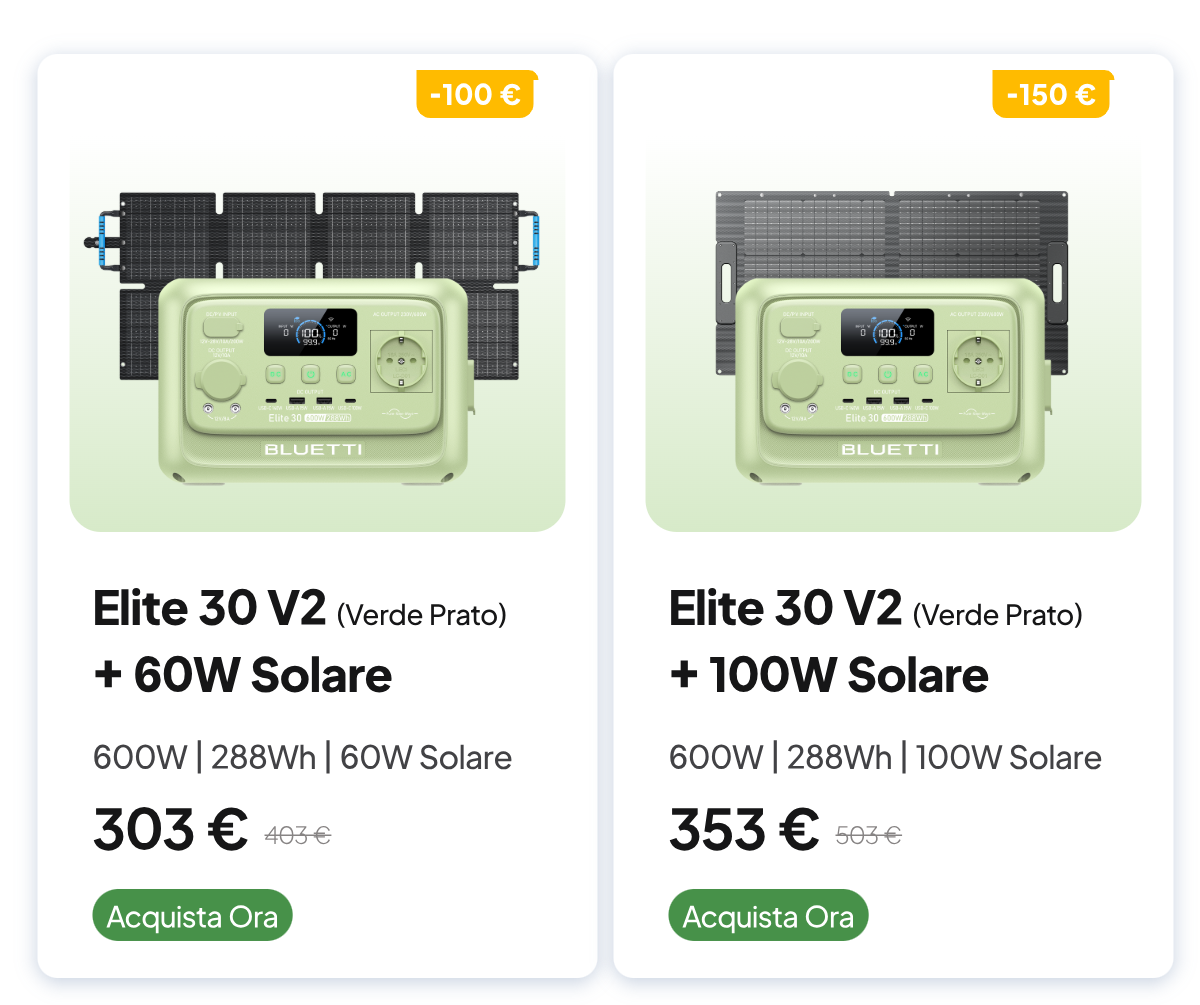Select the 600W | 288Wh | 100W Solare specs text
1200x1005 pixels.
[885, 758]
